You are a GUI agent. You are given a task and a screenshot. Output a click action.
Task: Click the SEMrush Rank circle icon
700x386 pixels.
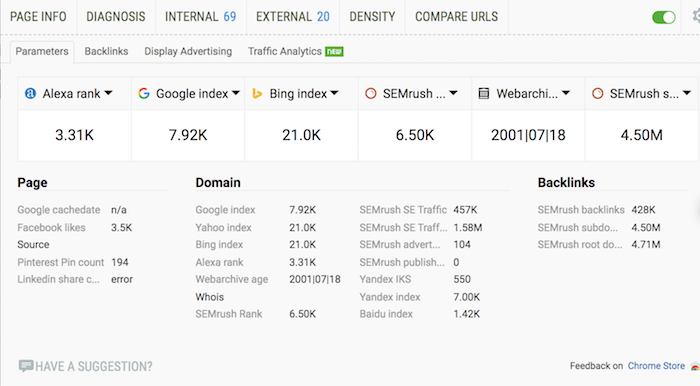coord(371,93)
